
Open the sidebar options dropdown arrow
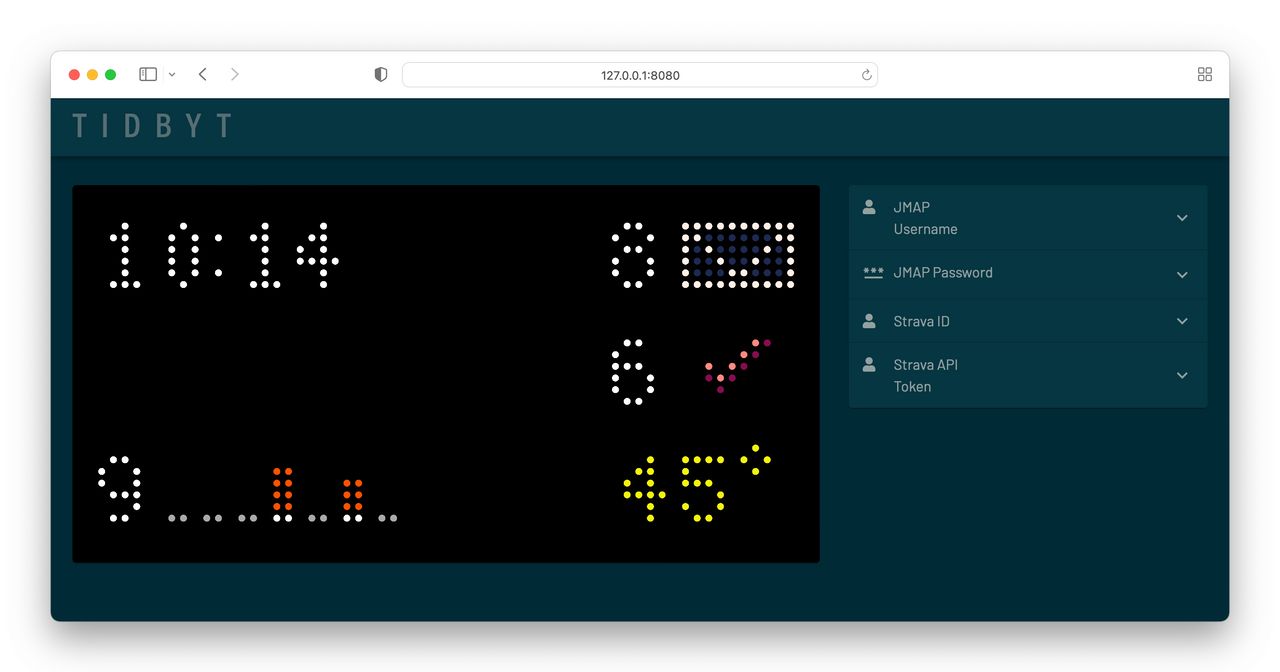(x=171, y=74)
